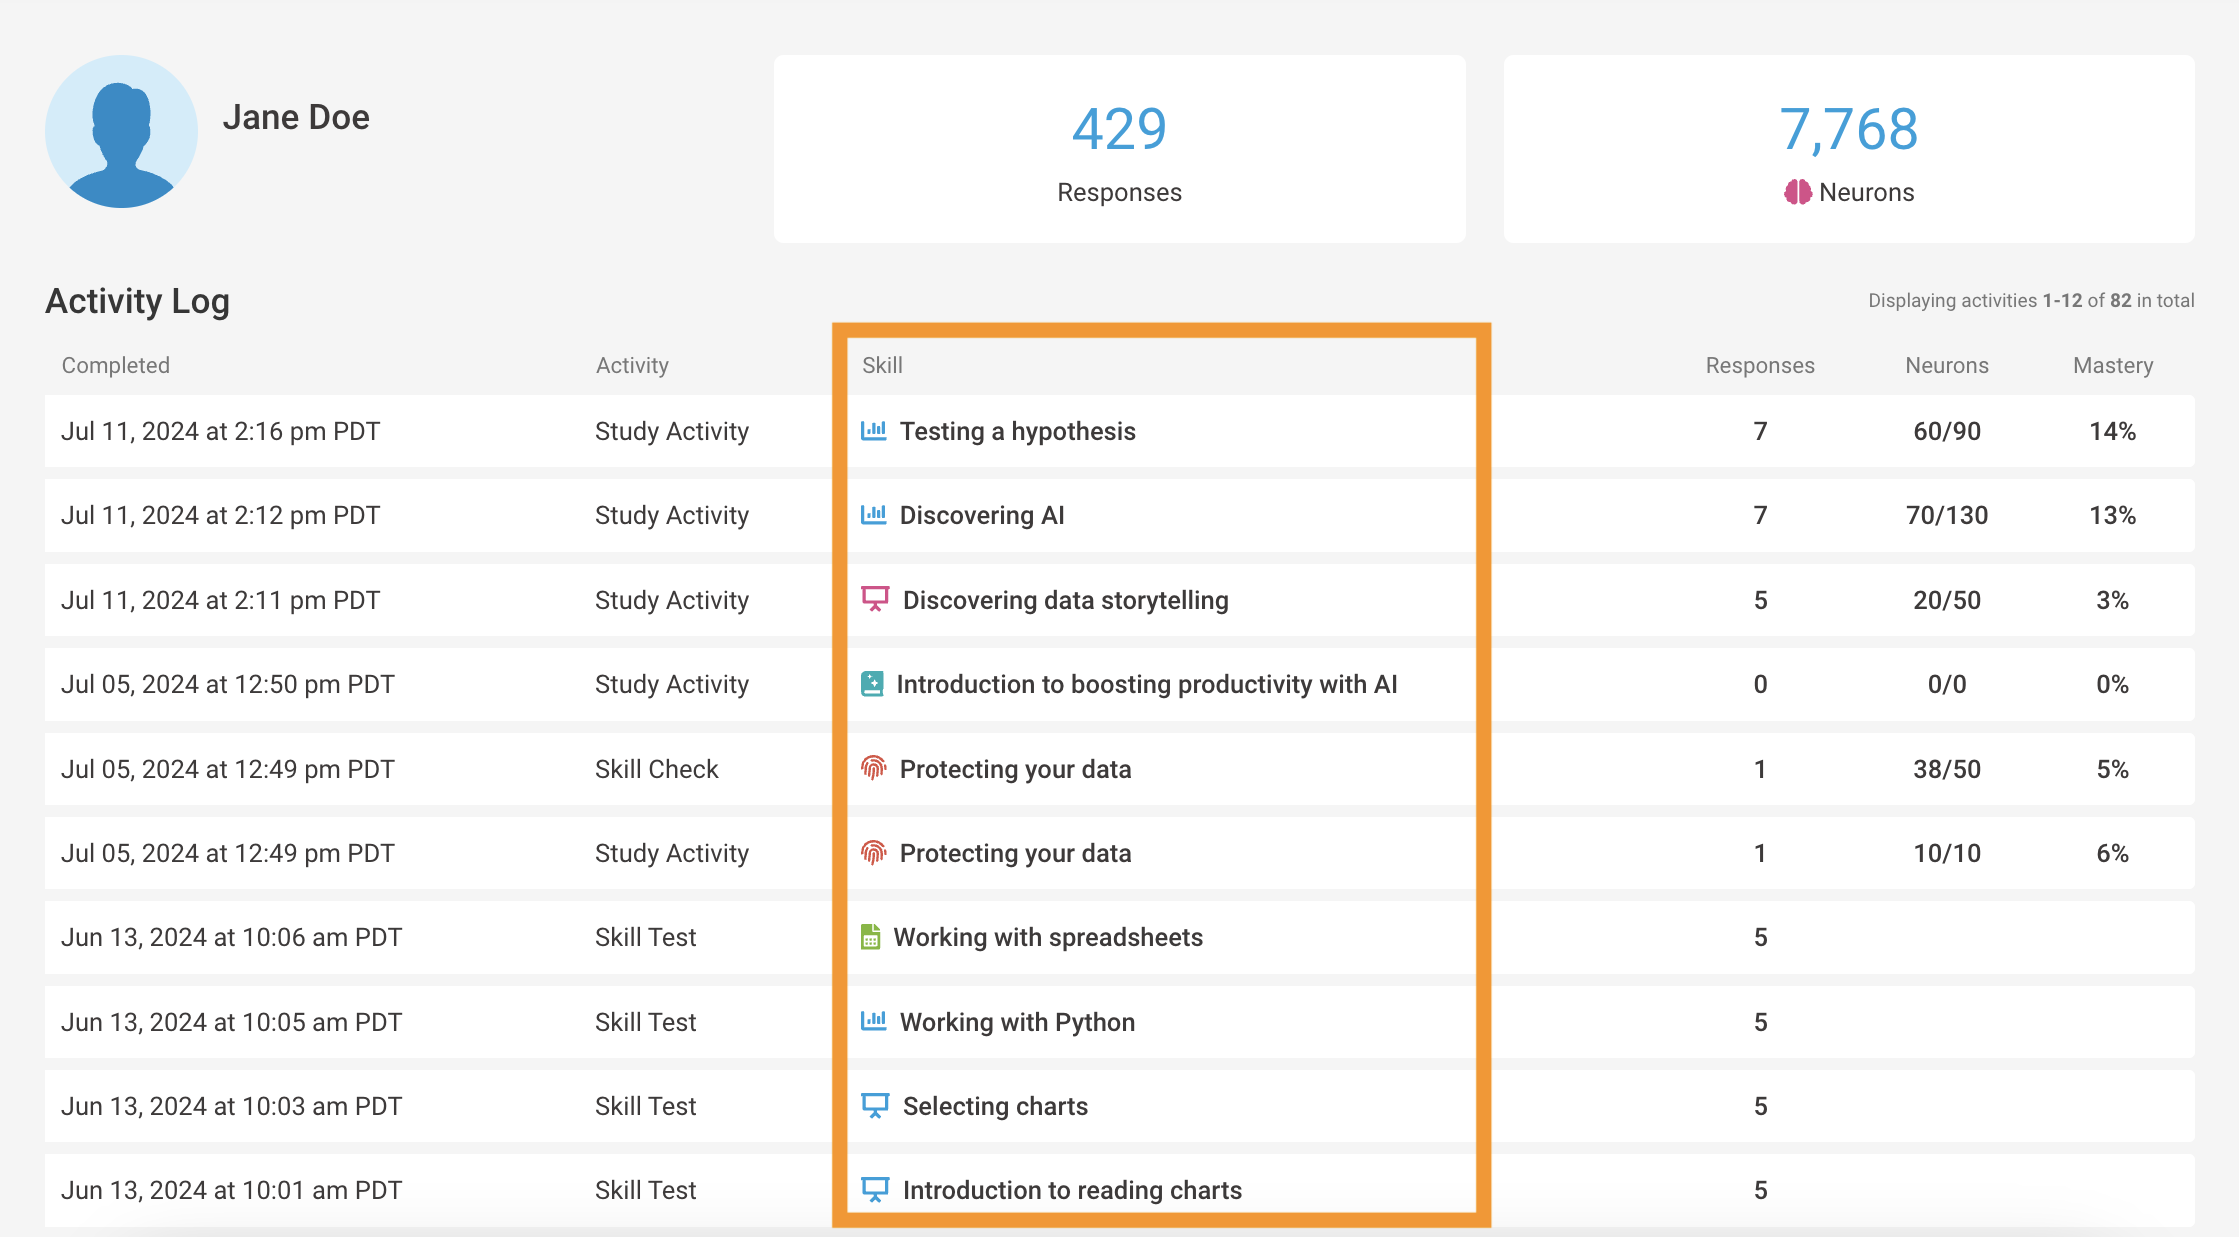The image size is (2239, 1237).
Task: Click Jane Doe's profile avatar
Action: click(x=121, y=132)
